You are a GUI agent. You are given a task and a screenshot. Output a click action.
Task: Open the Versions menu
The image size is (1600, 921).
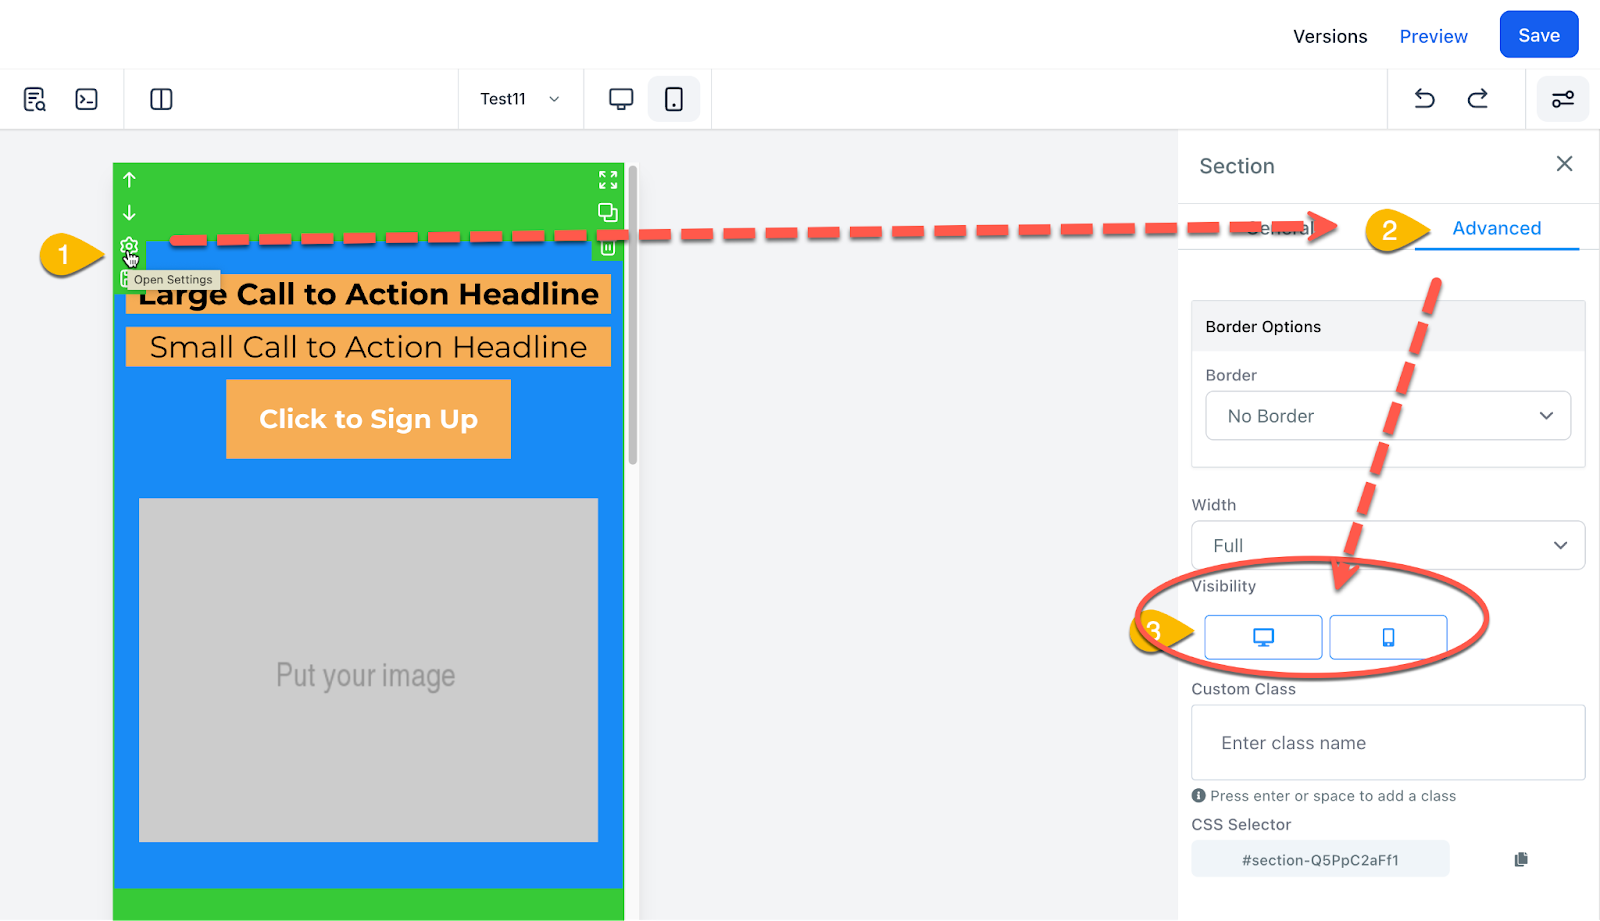click(x=1330, y=36)
